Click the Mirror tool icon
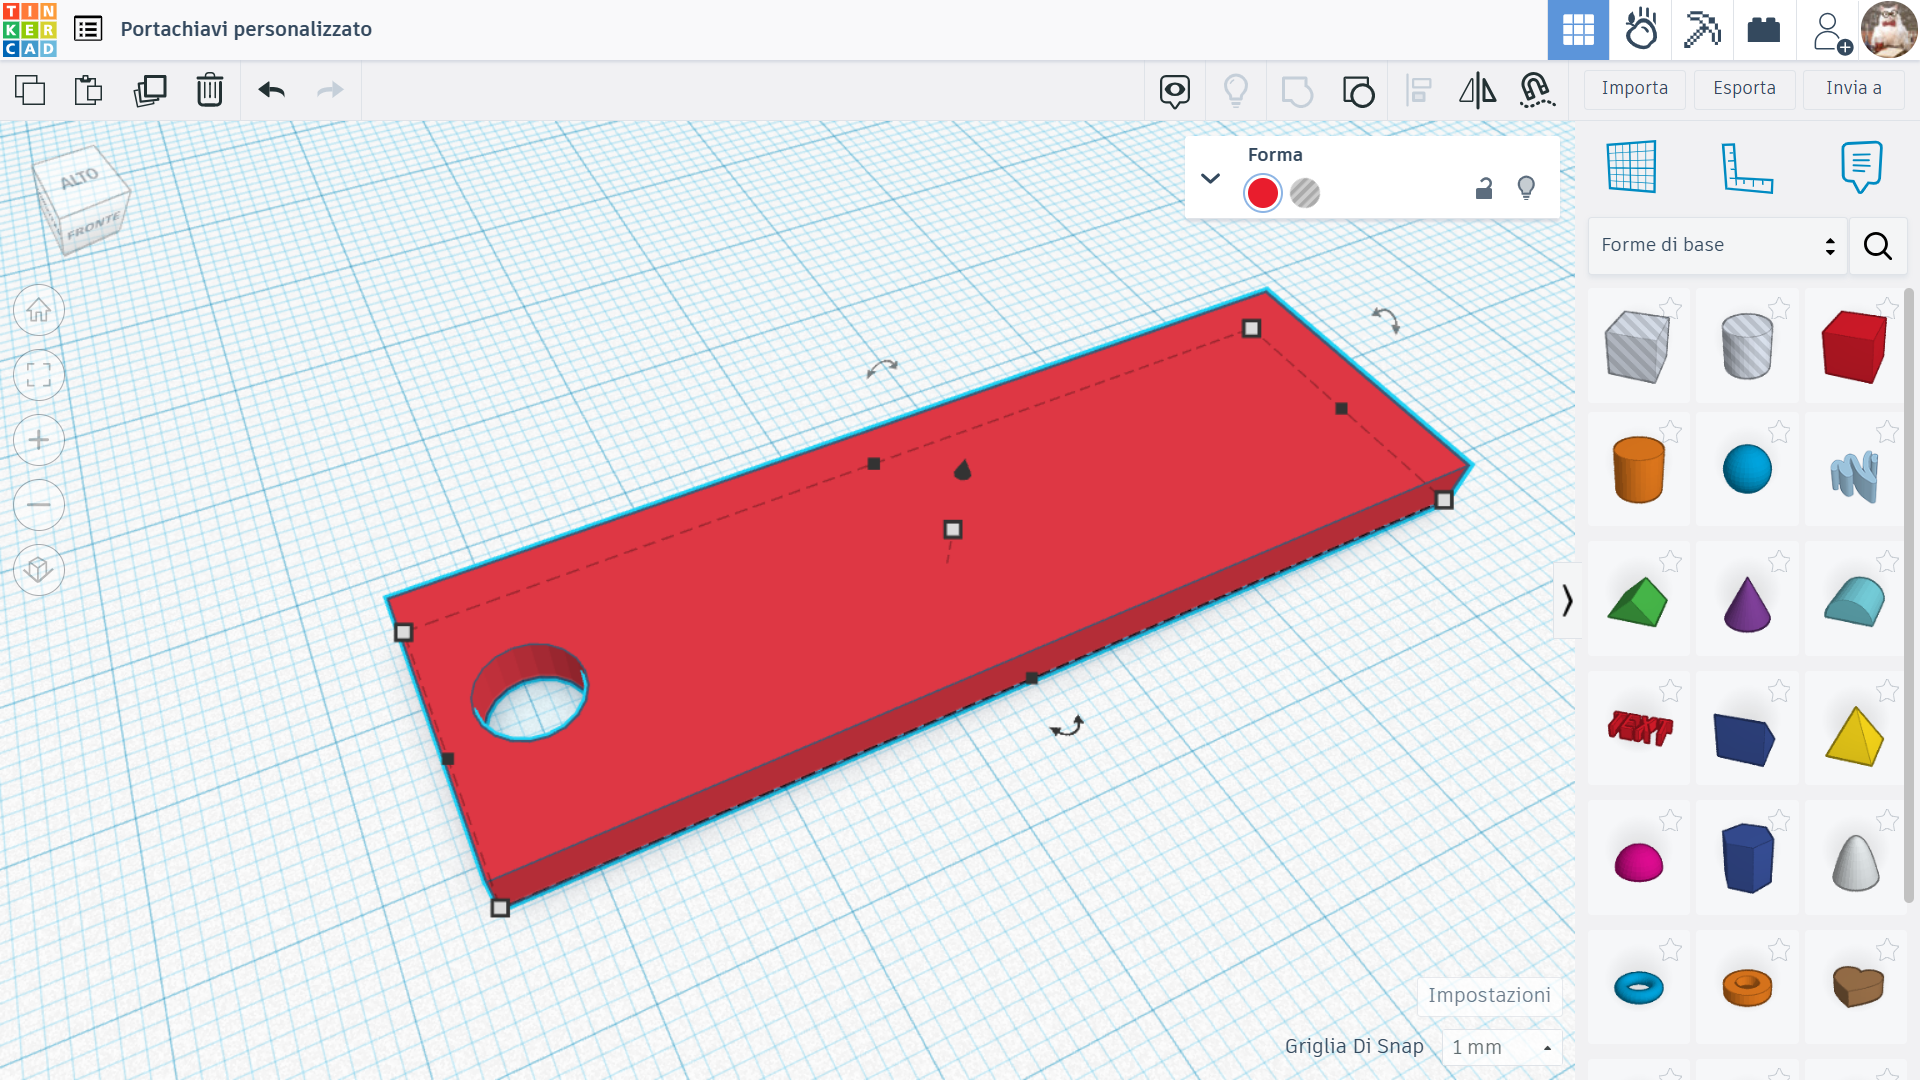The image size is (1920, 1080). pos(1477,91)
